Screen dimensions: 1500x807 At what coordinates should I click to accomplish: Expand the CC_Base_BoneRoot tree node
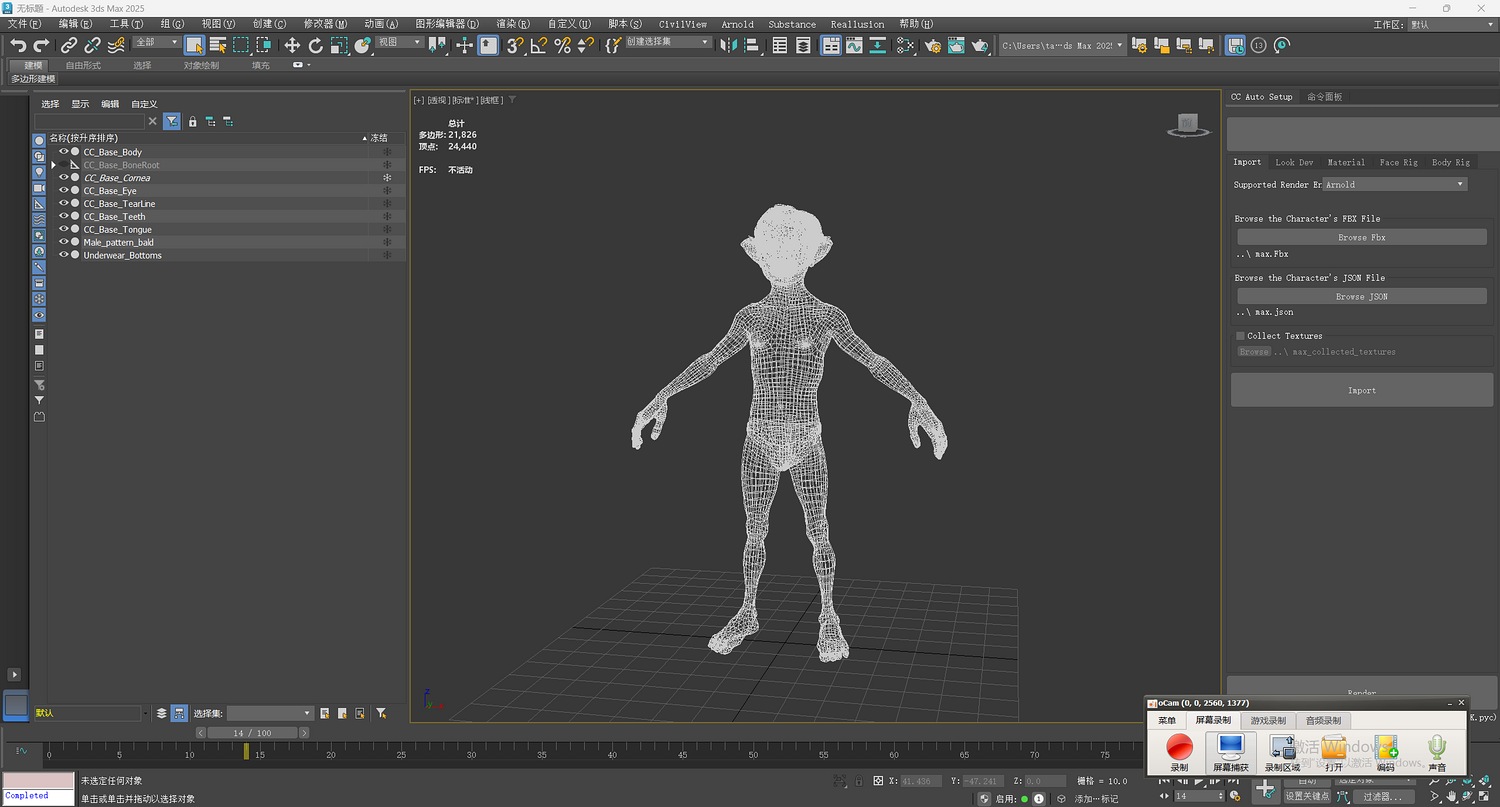tap(53, 165)
